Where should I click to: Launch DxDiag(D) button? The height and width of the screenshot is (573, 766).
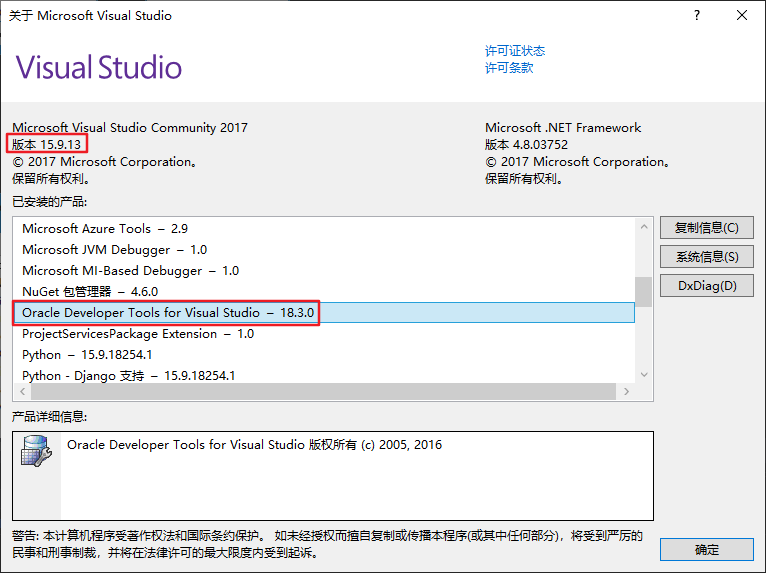[x=706, y=286]
